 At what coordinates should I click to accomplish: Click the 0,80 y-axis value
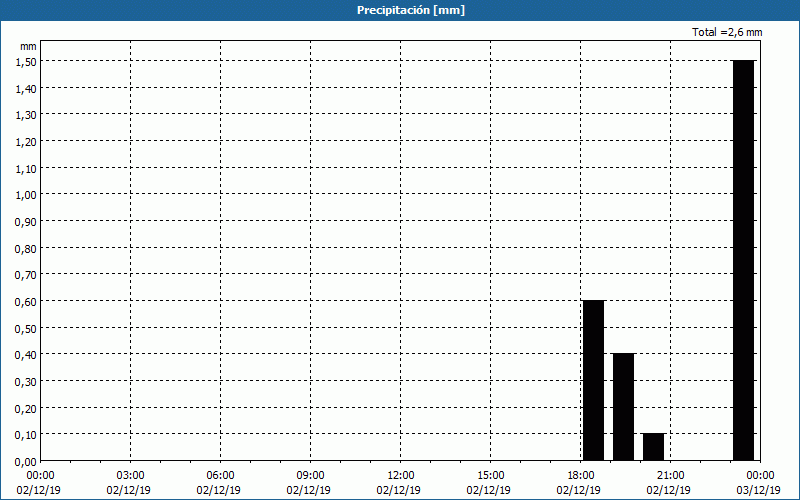coord(26,248)
